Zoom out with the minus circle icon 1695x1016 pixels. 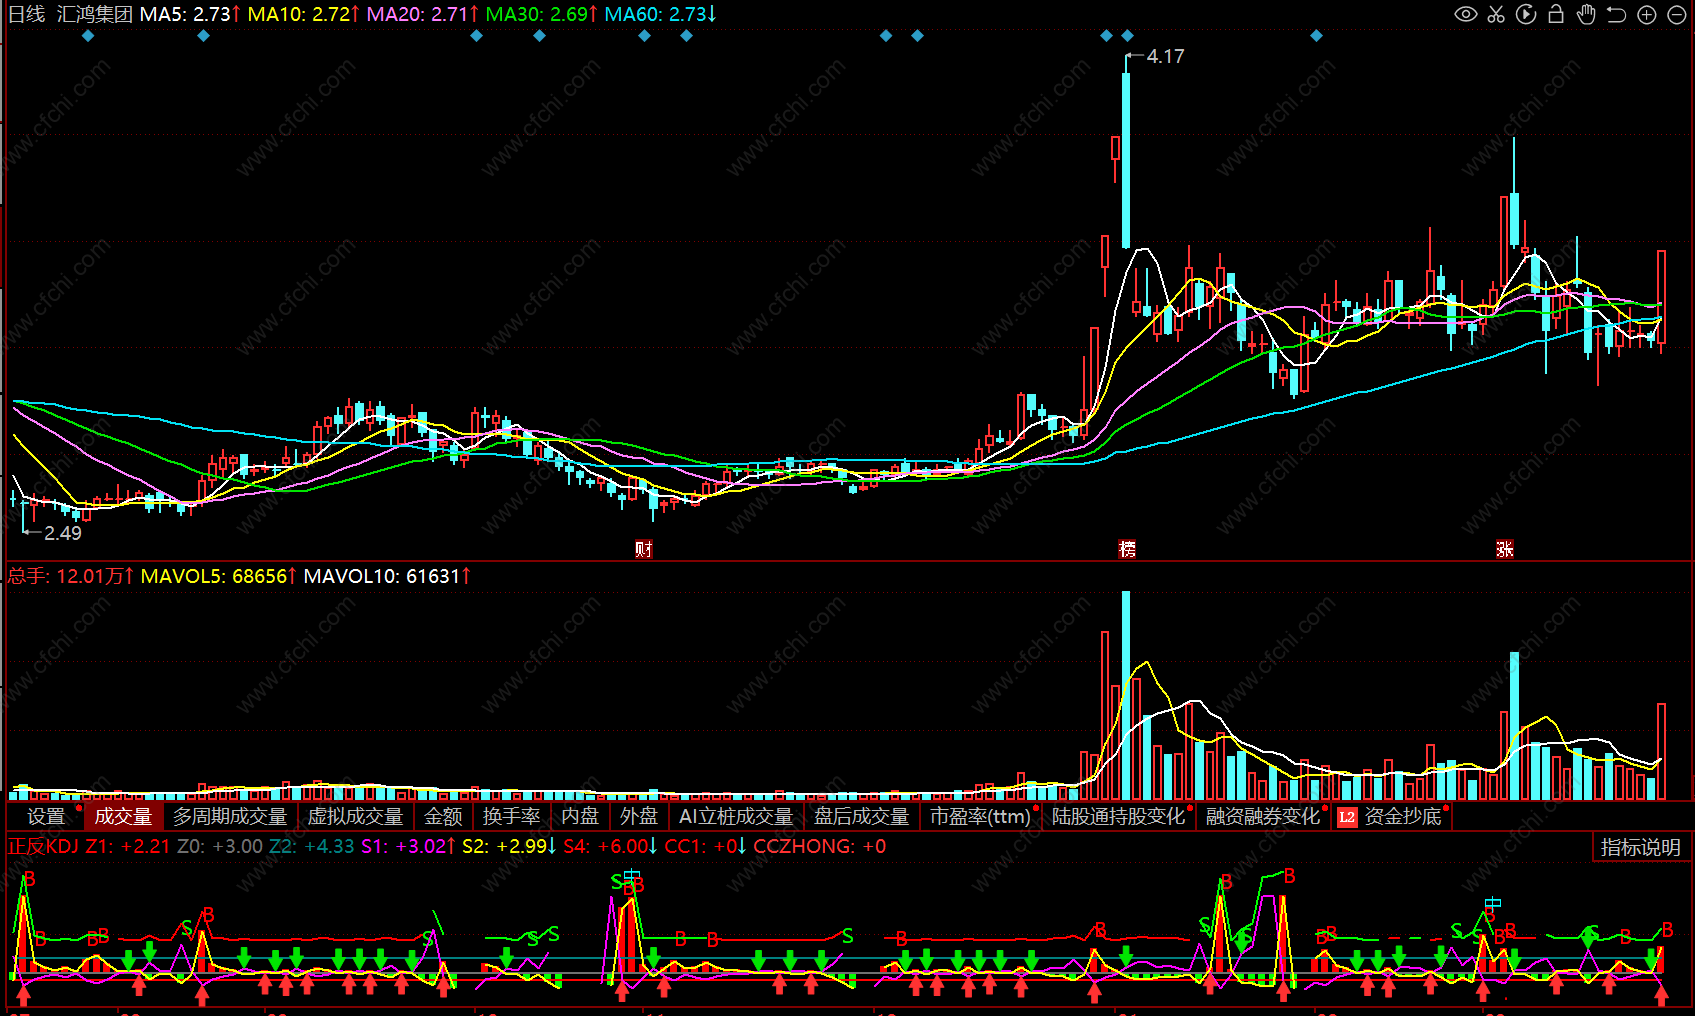[1677, 14]
